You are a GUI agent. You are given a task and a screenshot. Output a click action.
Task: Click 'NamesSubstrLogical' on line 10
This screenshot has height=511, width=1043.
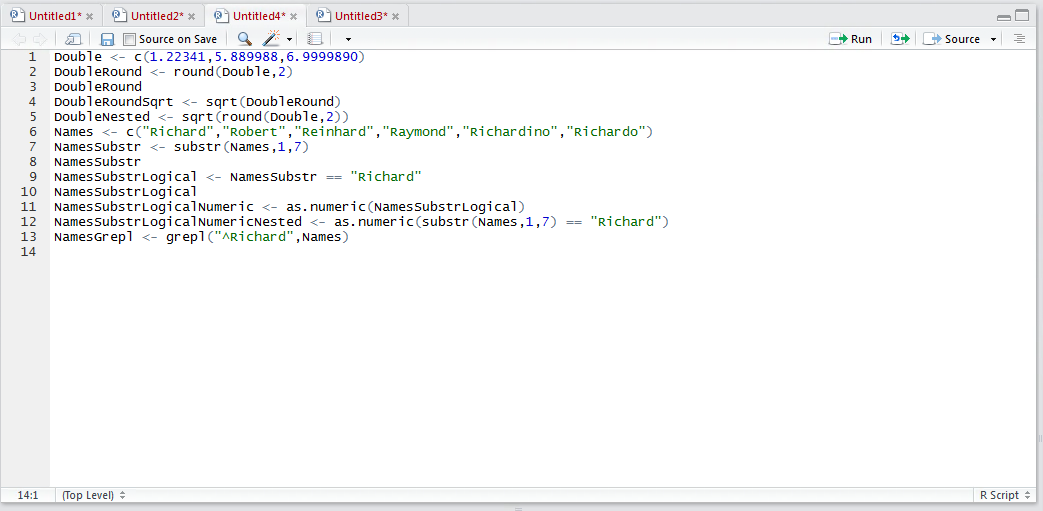(126, 192)
